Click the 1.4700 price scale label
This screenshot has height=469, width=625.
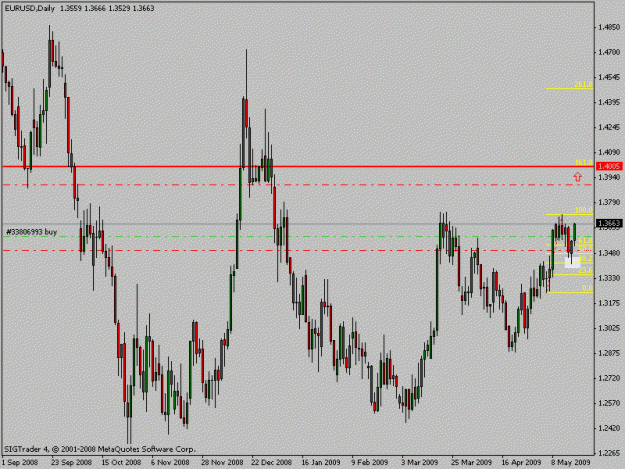609,52
